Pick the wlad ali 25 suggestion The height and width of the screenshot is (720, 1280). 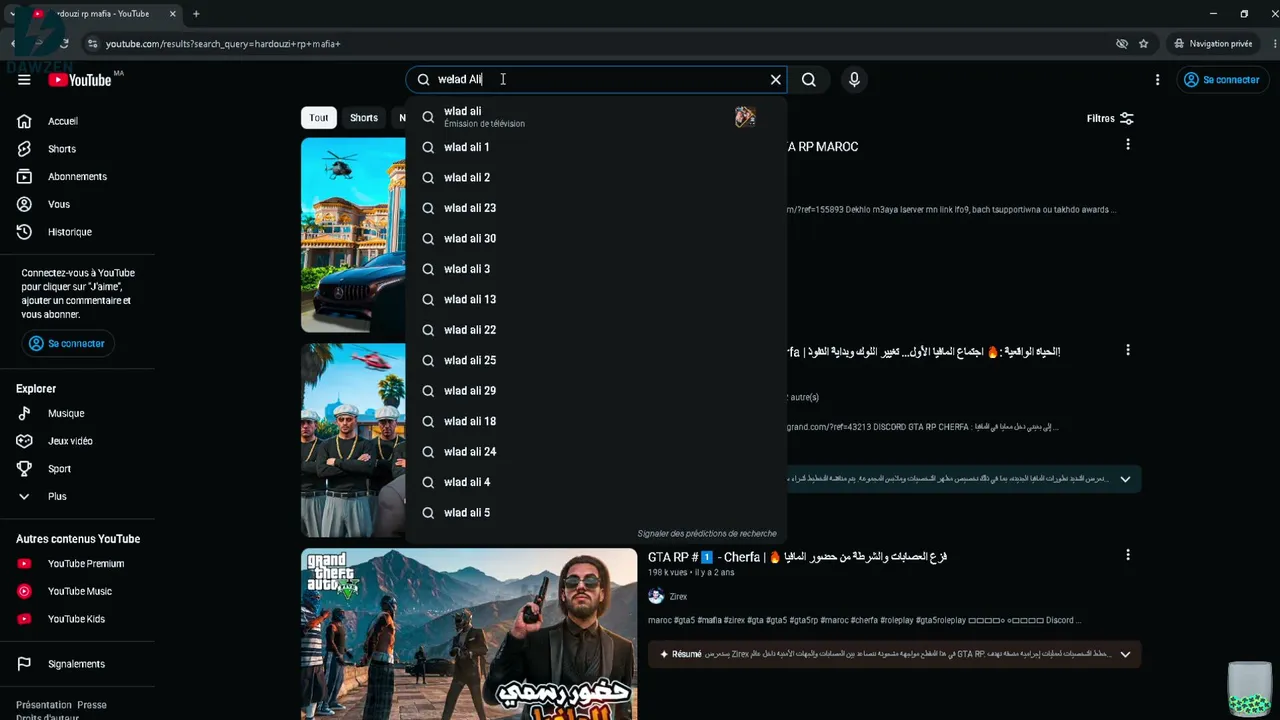click(x=596, y=361)
